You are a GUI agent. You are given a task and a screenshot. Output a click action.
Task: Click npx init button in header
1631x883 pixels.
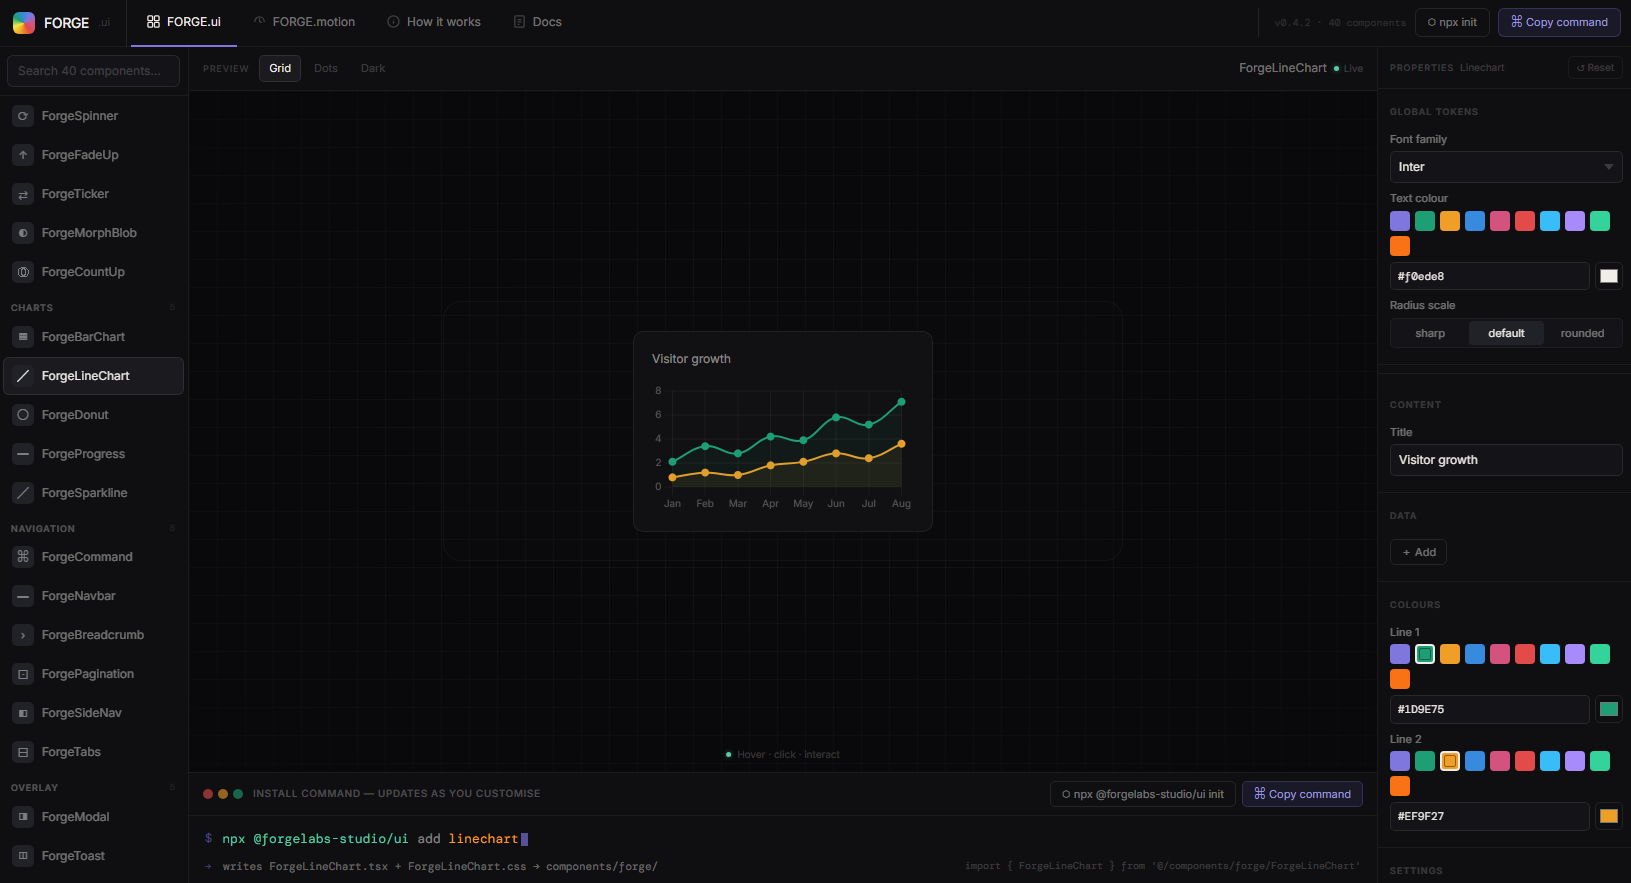(1452, 22)
